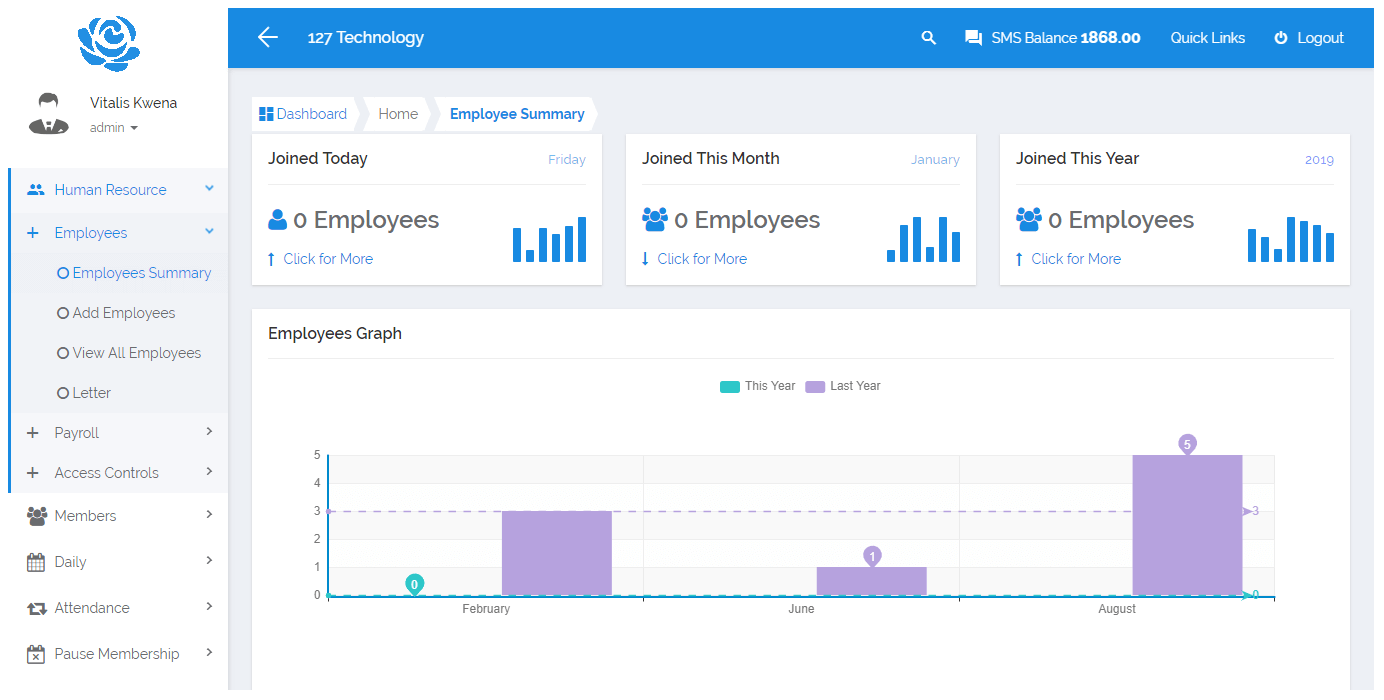Expand the Payroll submenu
Viewport: 1384px width, 700px height.
pyautogui.click(x=77, y=433)
